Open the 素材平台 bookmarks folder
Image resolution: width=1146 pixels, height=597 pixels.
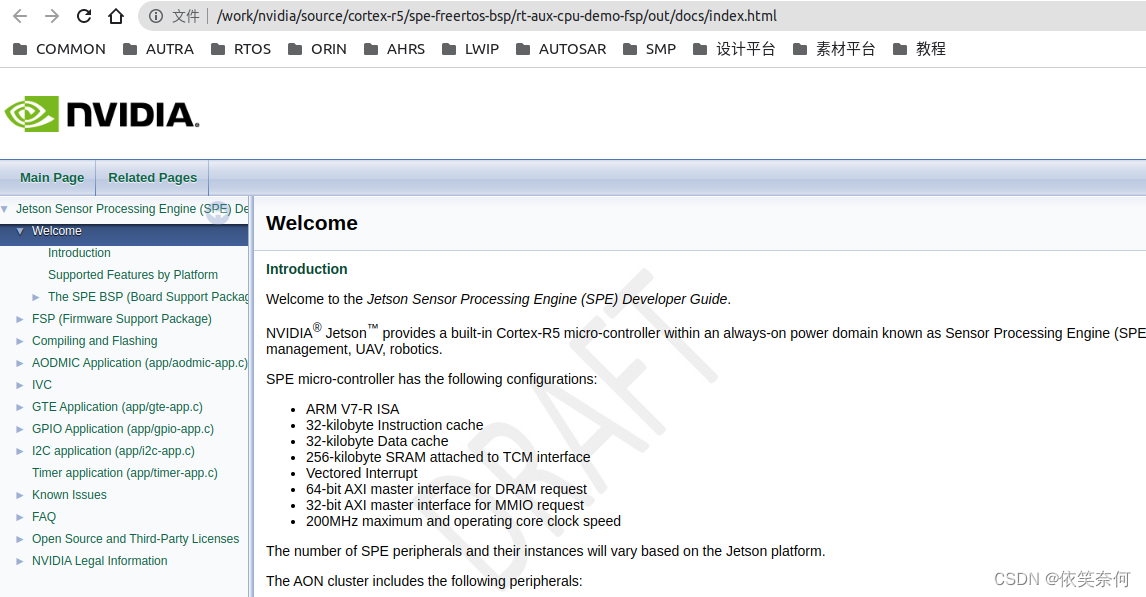834,49
